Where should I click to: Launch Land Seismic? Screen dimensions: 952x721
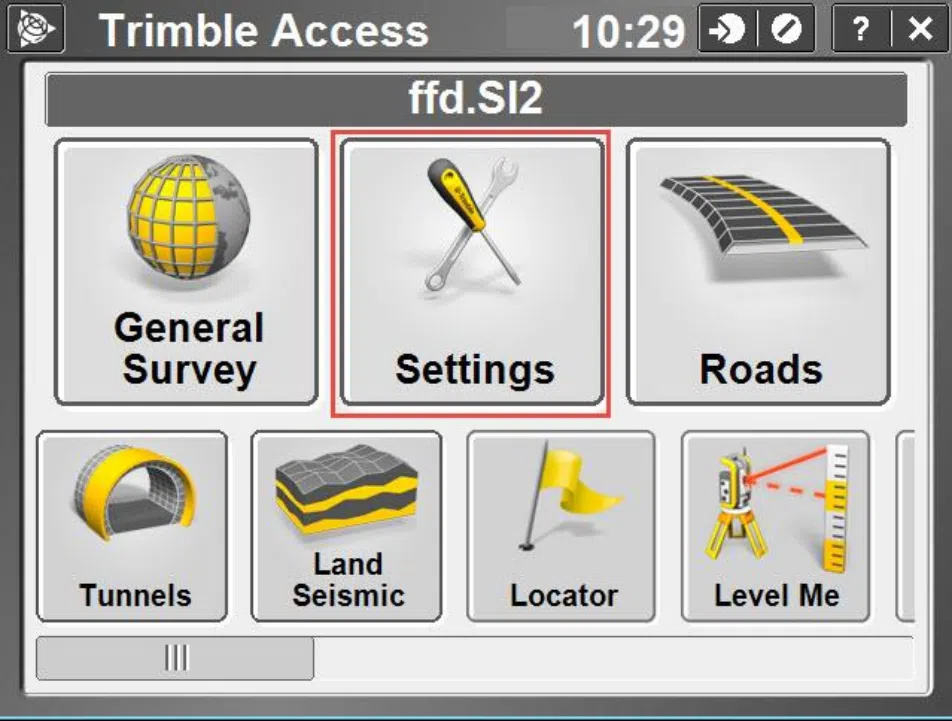coord(347,526)
